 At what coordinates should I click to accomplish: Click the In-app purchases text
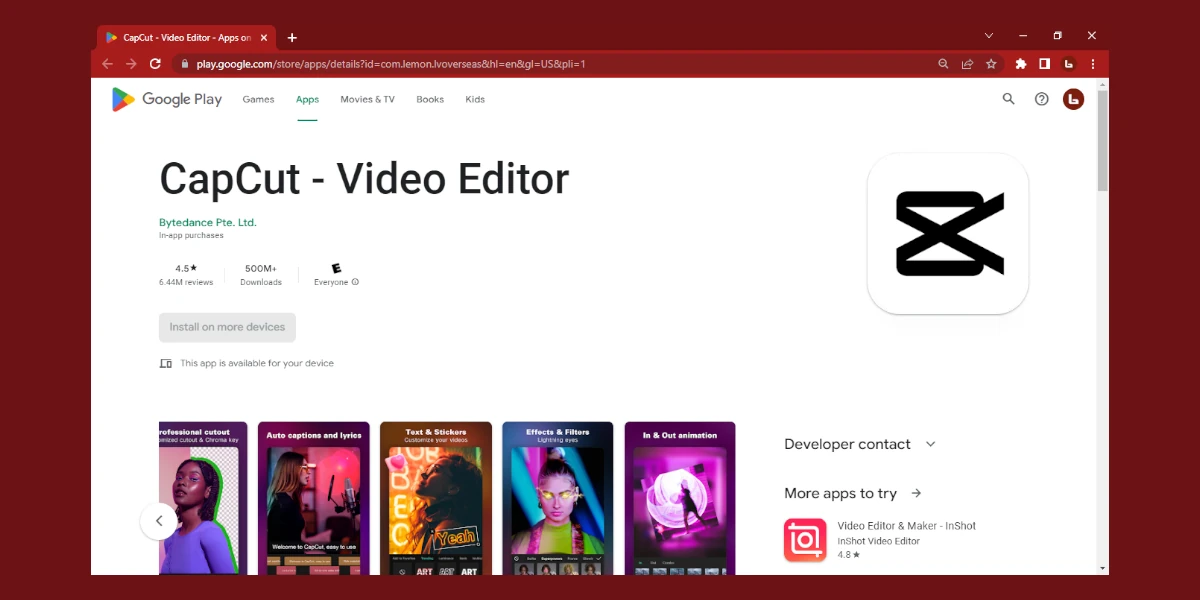(191, 236)
